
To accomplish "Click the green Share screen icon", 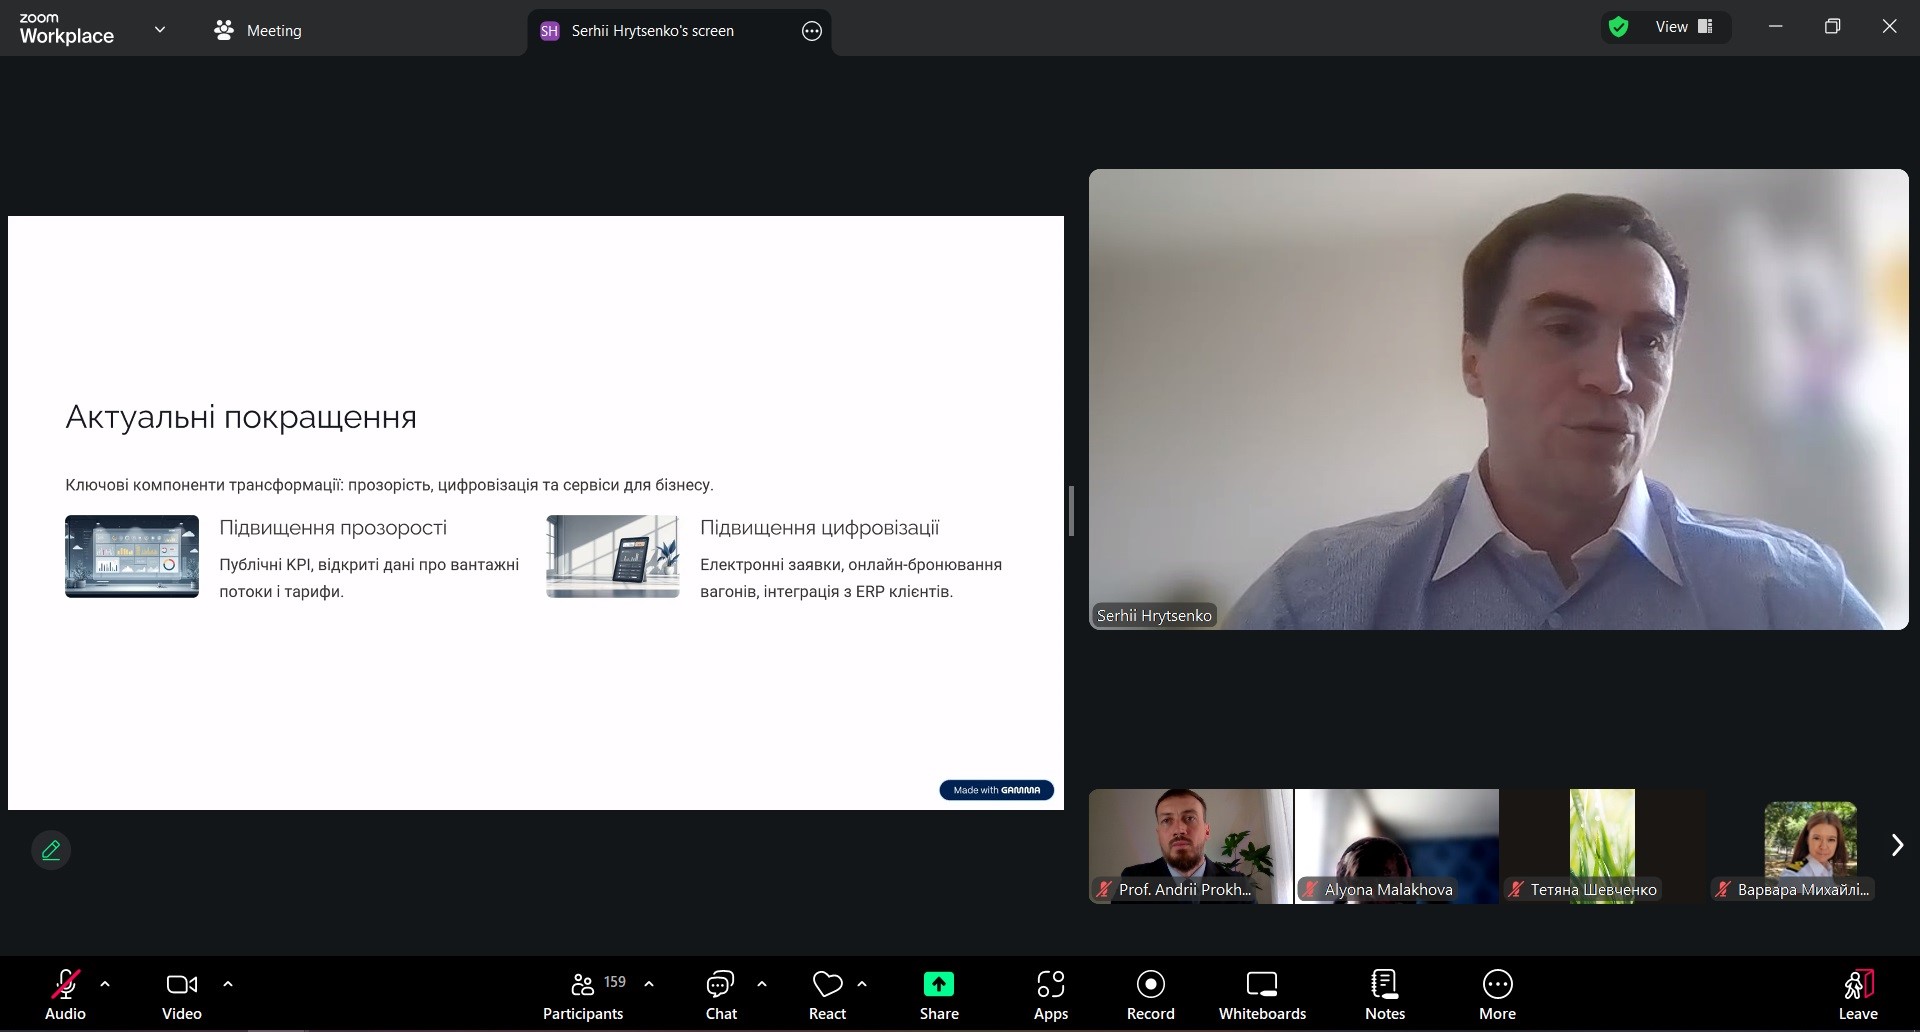I will tap(938, 985).
